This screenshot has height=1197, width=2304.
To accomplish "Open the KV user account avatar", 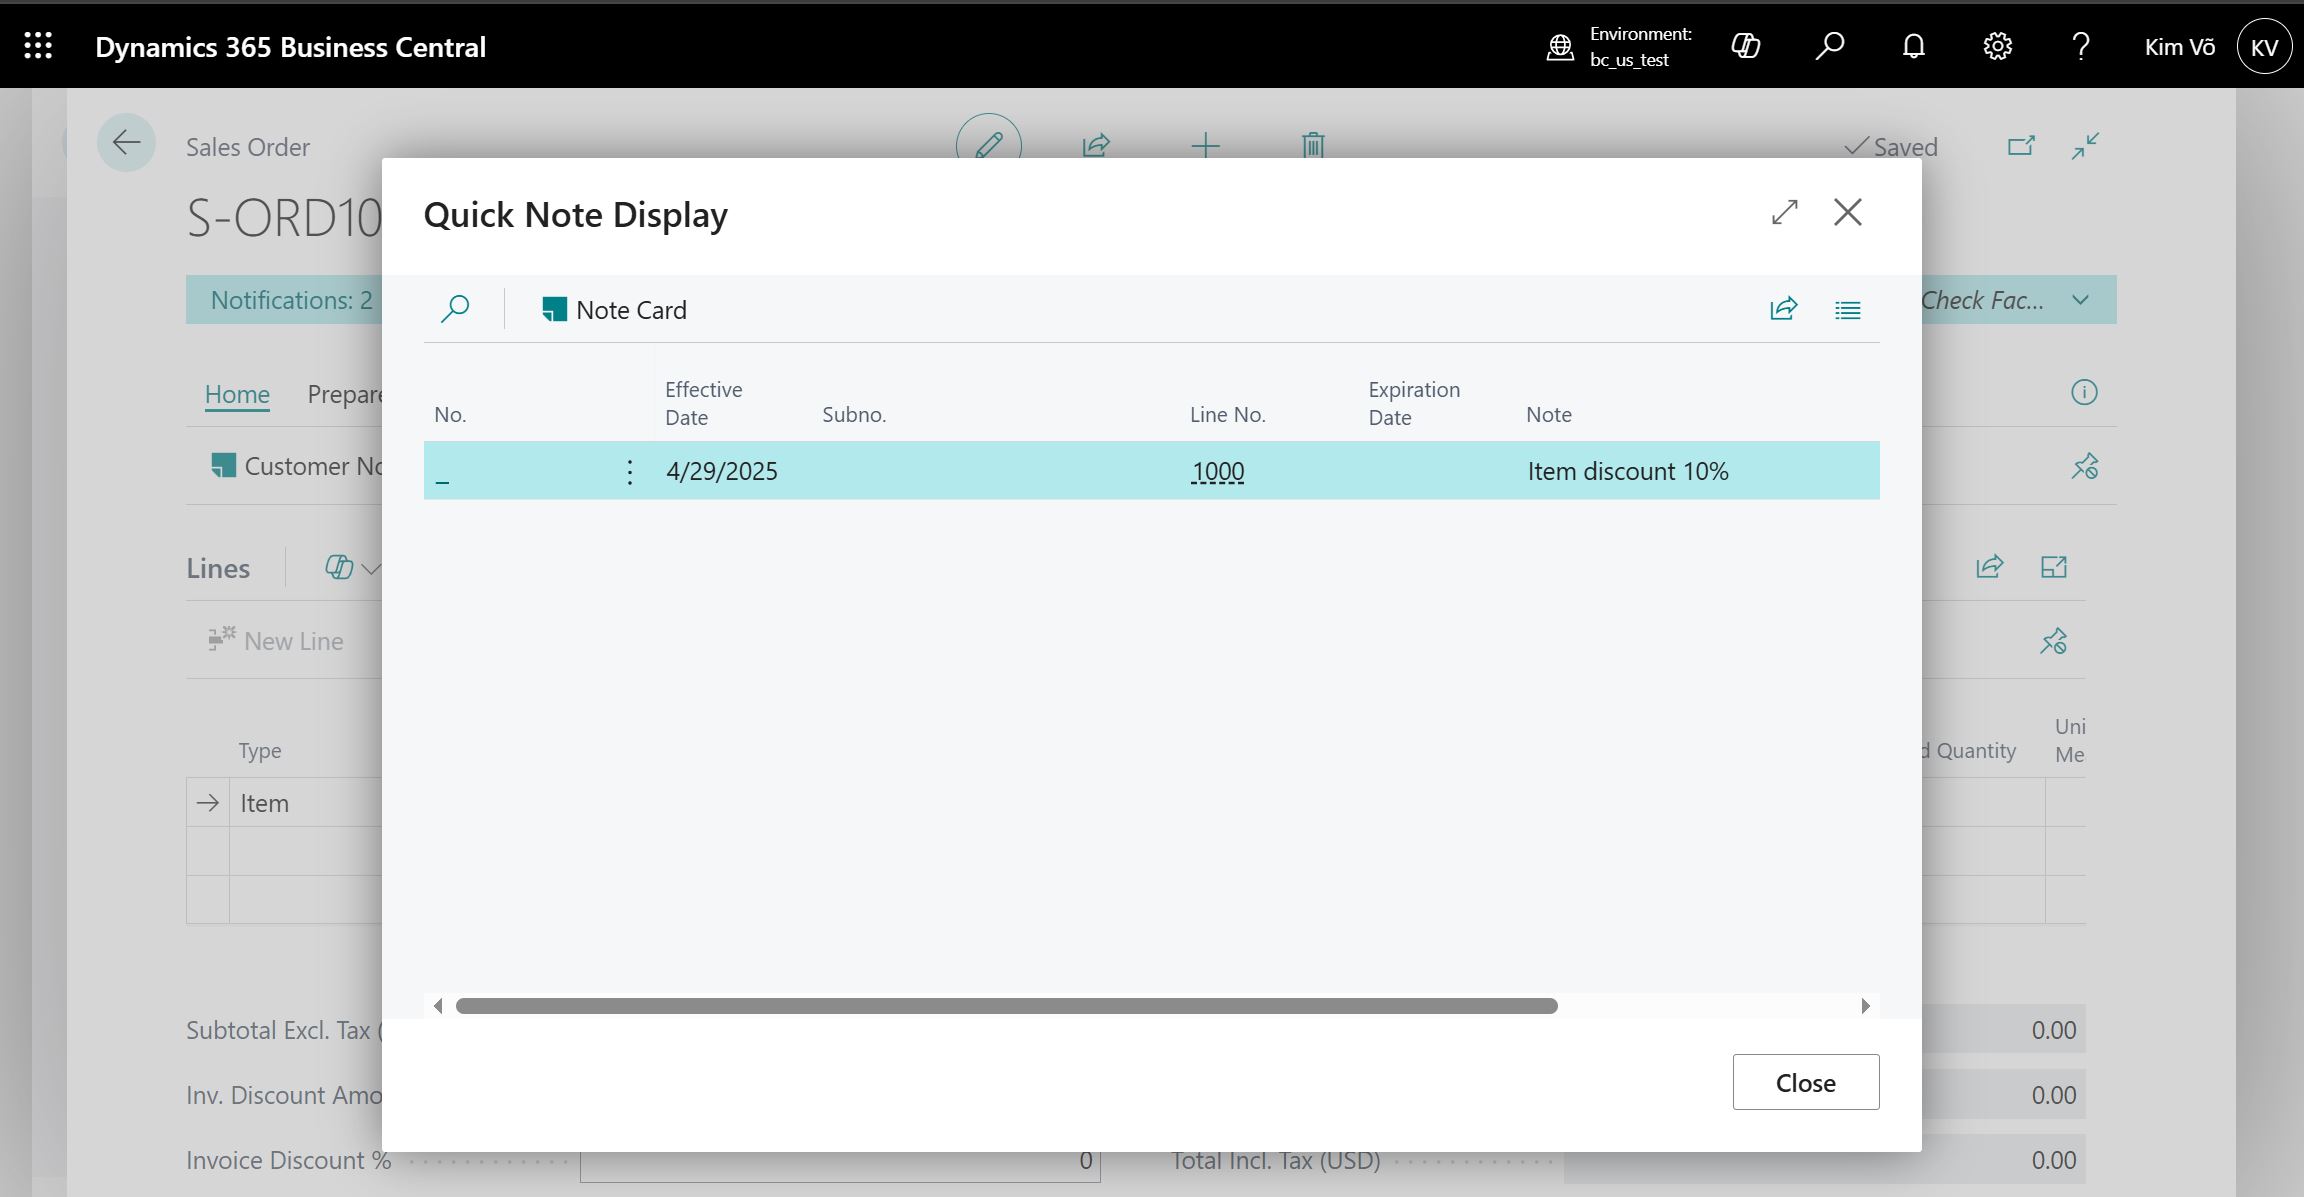I will 2264,47.
